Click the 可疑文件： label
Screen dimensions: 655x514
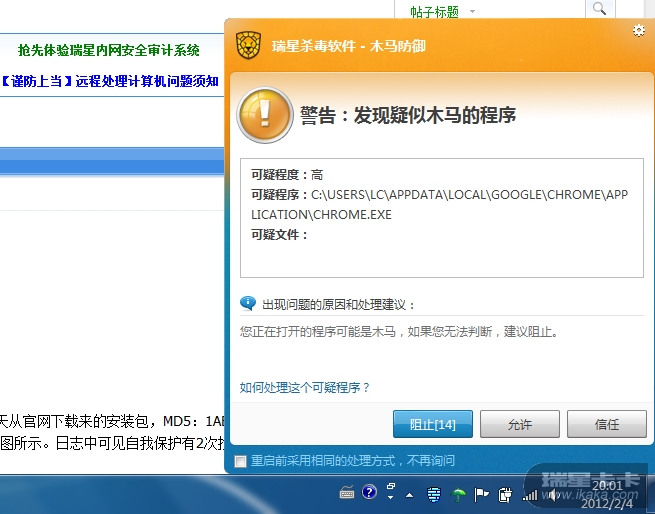pyautogui.click(x=279, y=234)
